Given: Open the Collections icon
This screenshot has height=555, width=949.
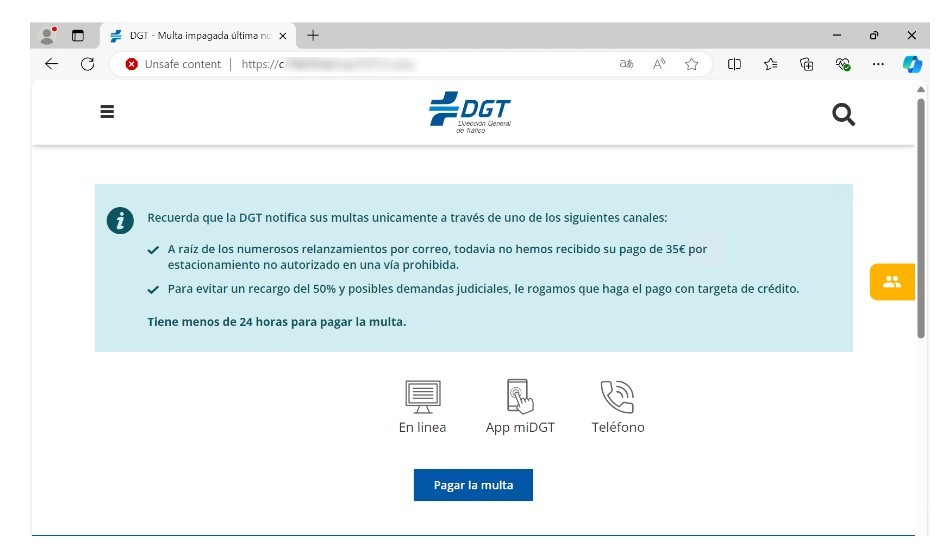Looking at the screenshot, I should point(806,64).
